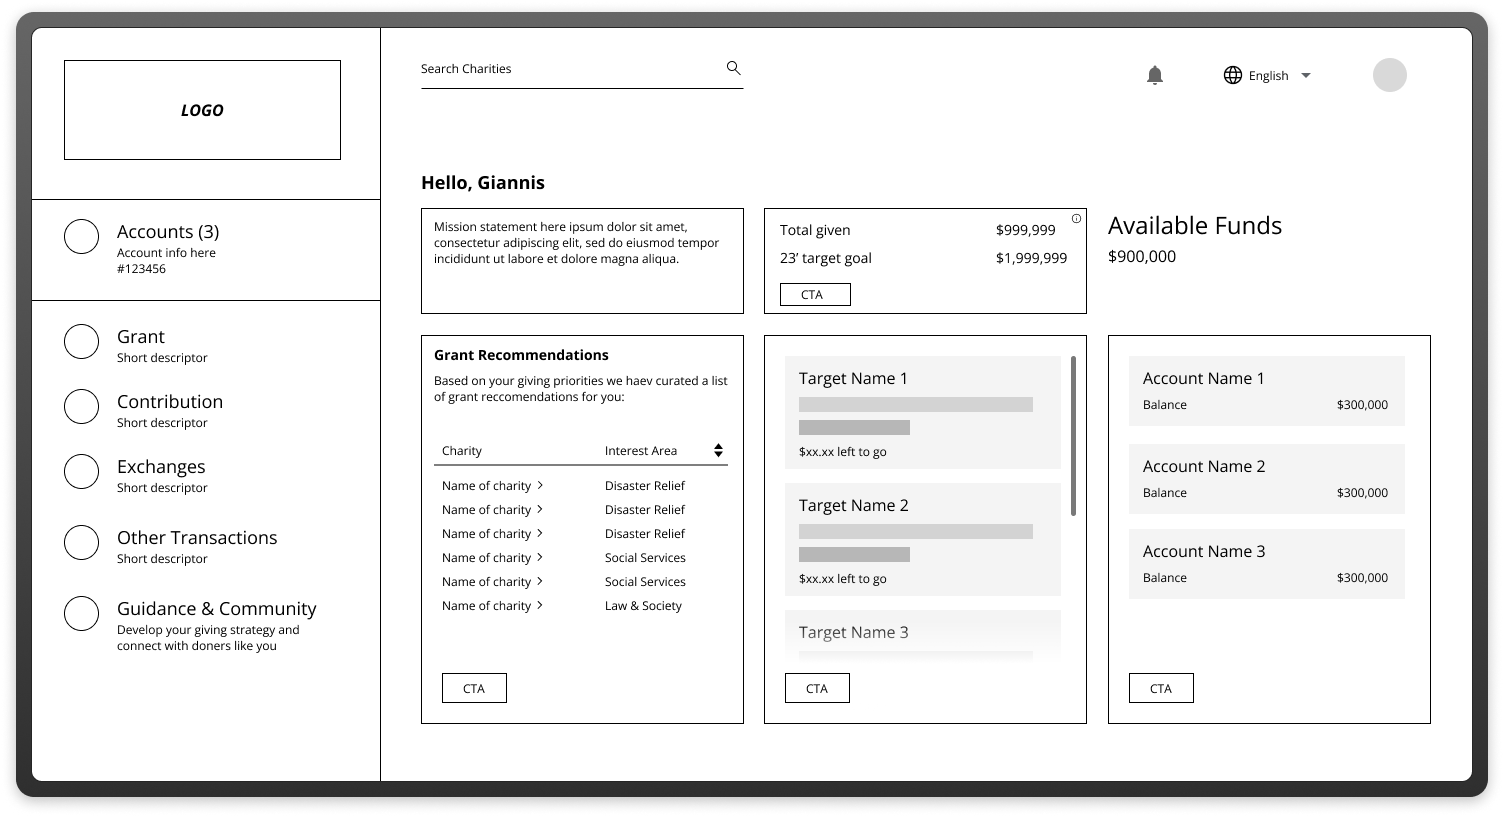Open Other Transactions in the sidebar
1504x817 pixels.
[197, 537]
